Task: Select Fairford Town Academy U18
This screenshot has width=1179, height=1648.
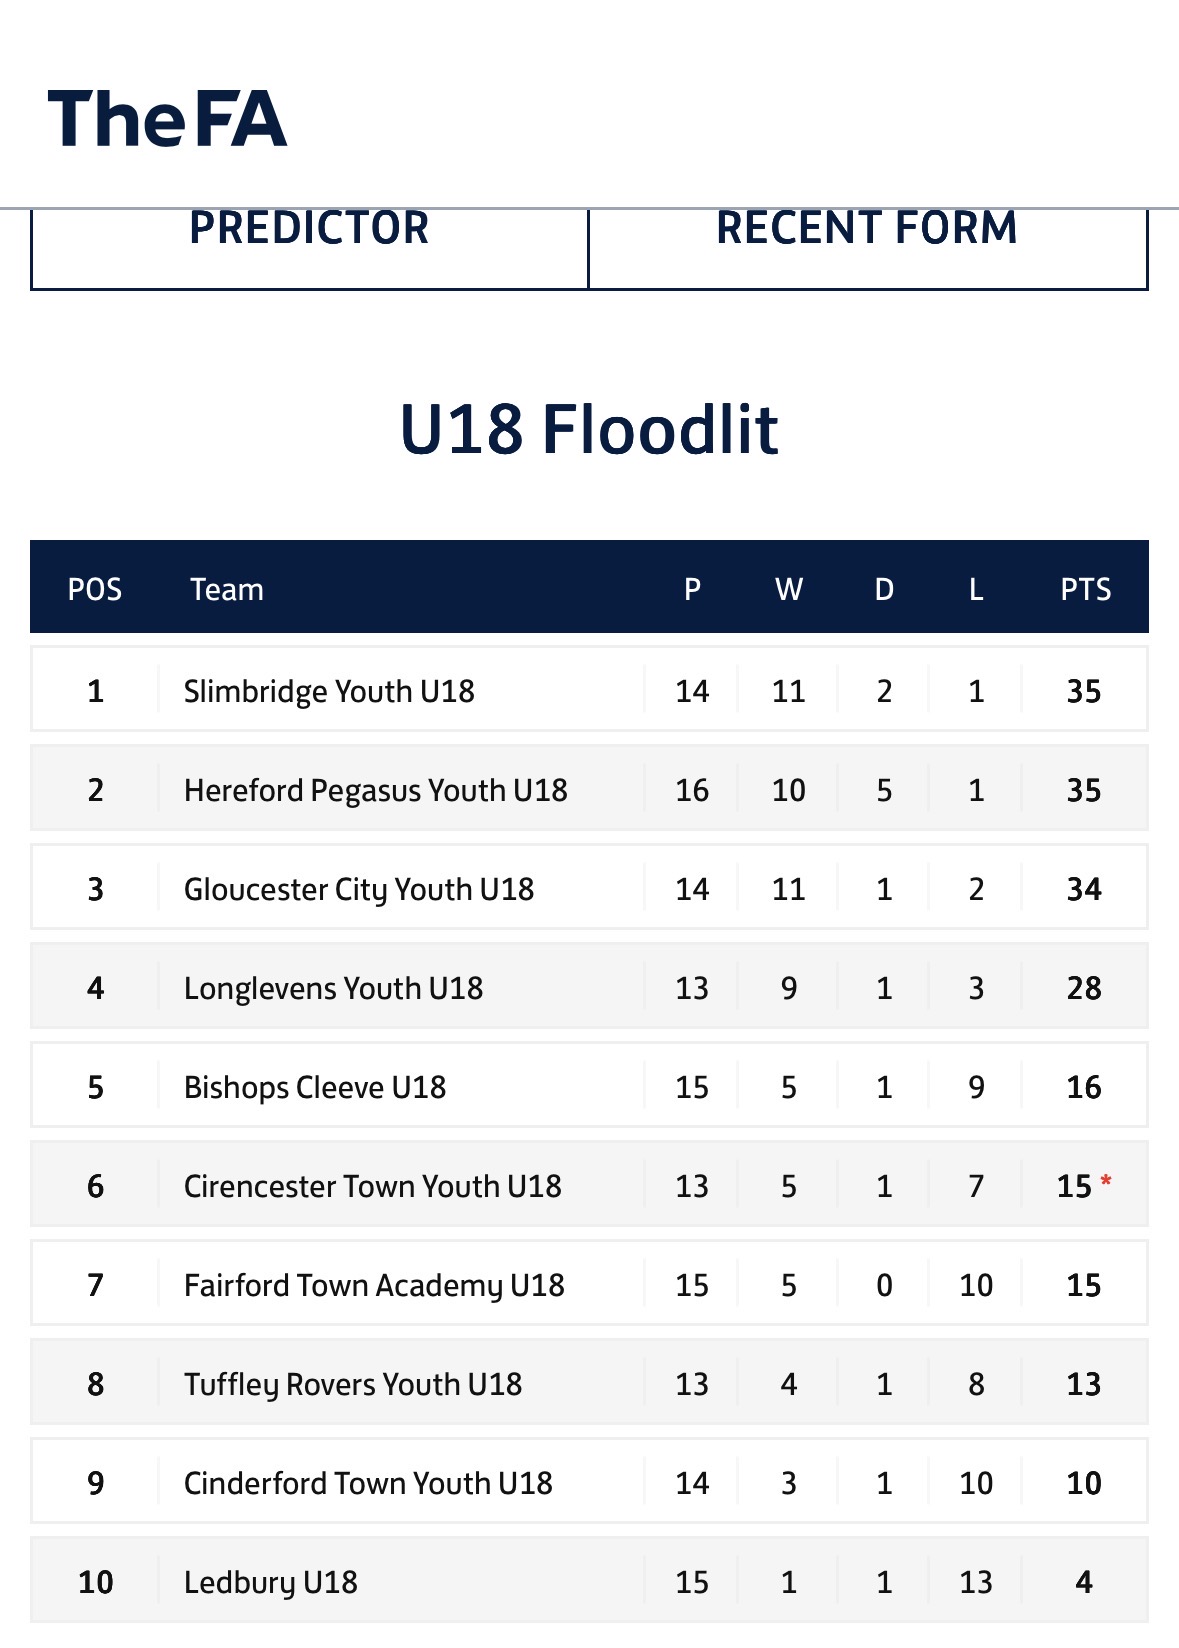Action: point(374,1285)
